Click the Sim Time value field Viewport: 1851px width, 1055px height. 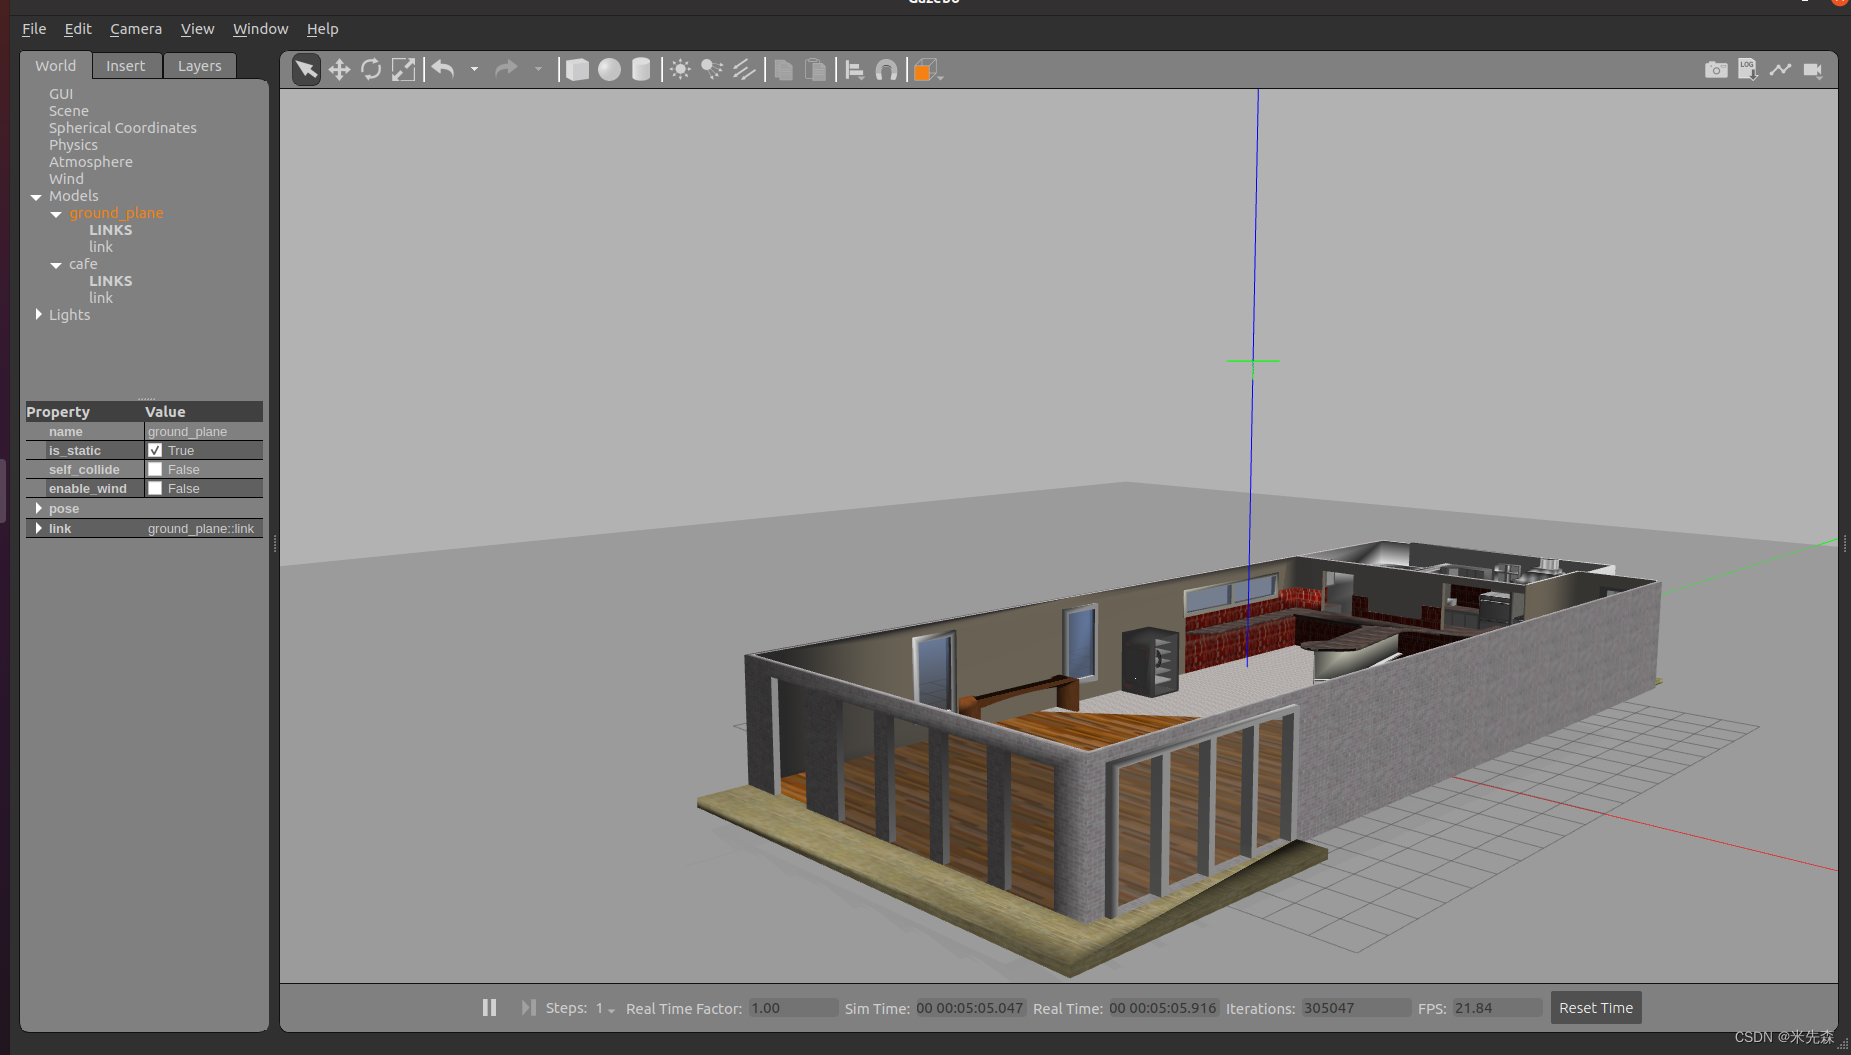click(970, 1008)
